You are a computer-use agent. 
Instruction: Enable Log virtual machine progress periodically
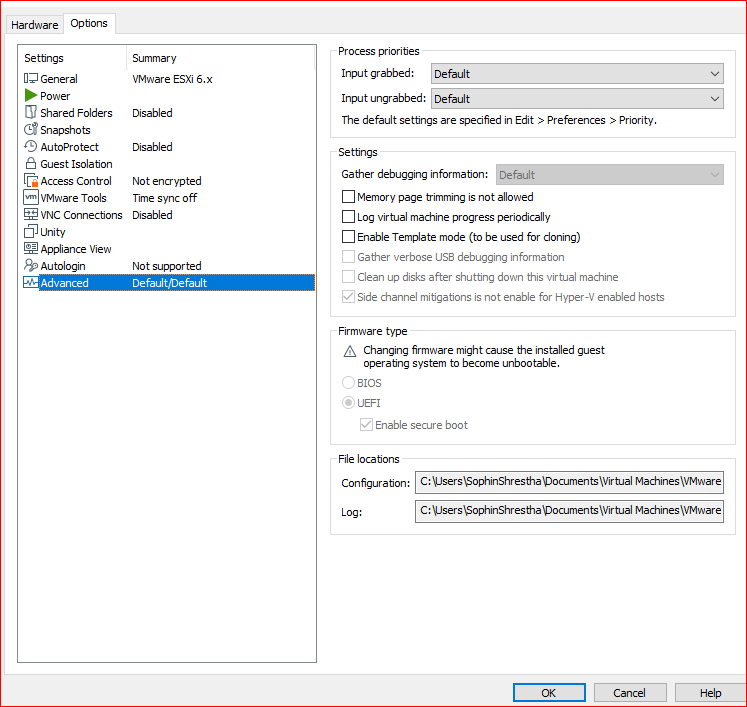pos(348,217)
